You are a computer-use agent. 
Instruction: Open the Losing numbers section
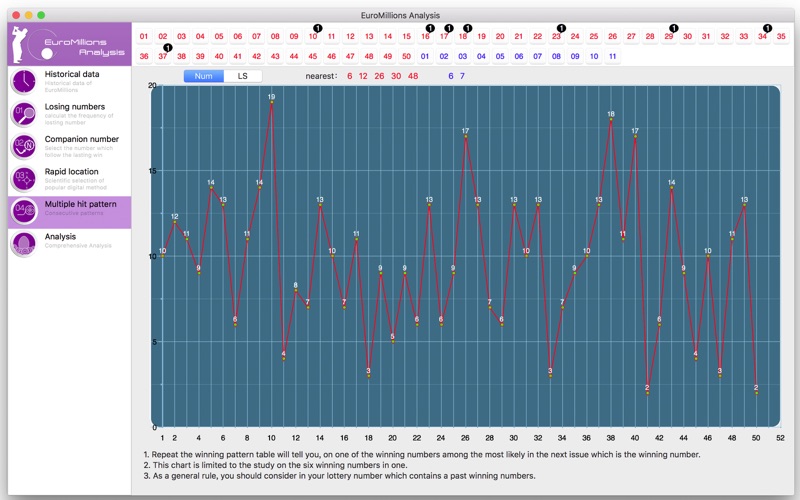pyautogui.click(x=69, y=114)
